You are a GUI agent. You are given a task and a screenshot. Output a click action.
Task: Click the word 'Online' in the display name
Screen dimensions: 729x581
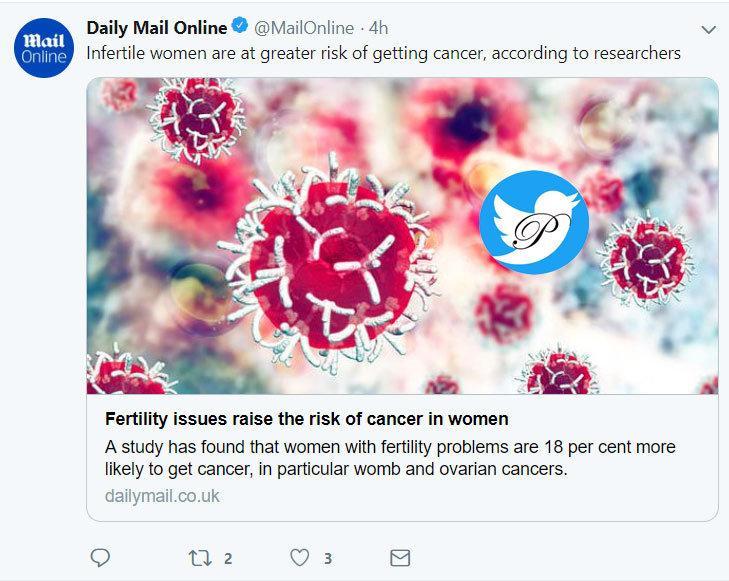click(x=198, y=28)
